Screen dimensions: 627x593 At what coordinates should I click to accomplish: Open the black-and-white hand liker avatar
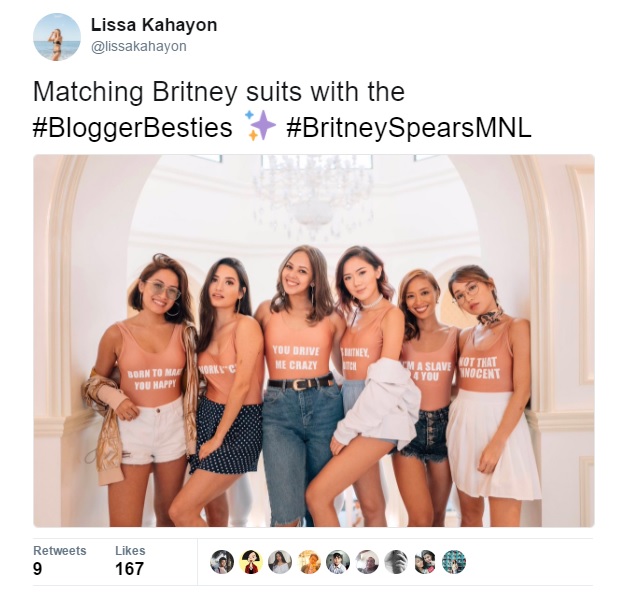[x=396, y=562]
